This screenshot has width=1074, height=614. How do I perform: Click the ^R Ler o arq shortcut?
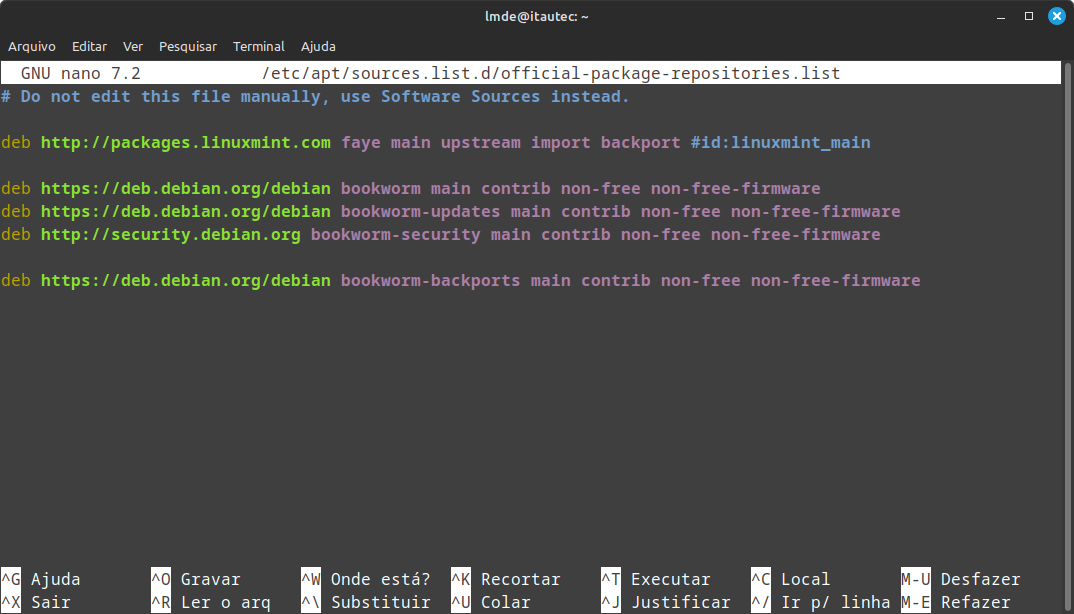click(x=211, y=602)
